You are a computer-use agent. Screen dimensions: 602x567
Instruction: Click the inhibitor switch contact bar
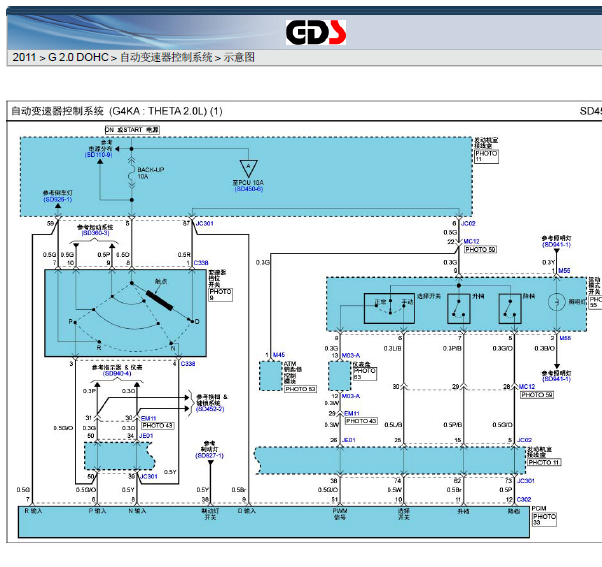(x=159, y=301)
